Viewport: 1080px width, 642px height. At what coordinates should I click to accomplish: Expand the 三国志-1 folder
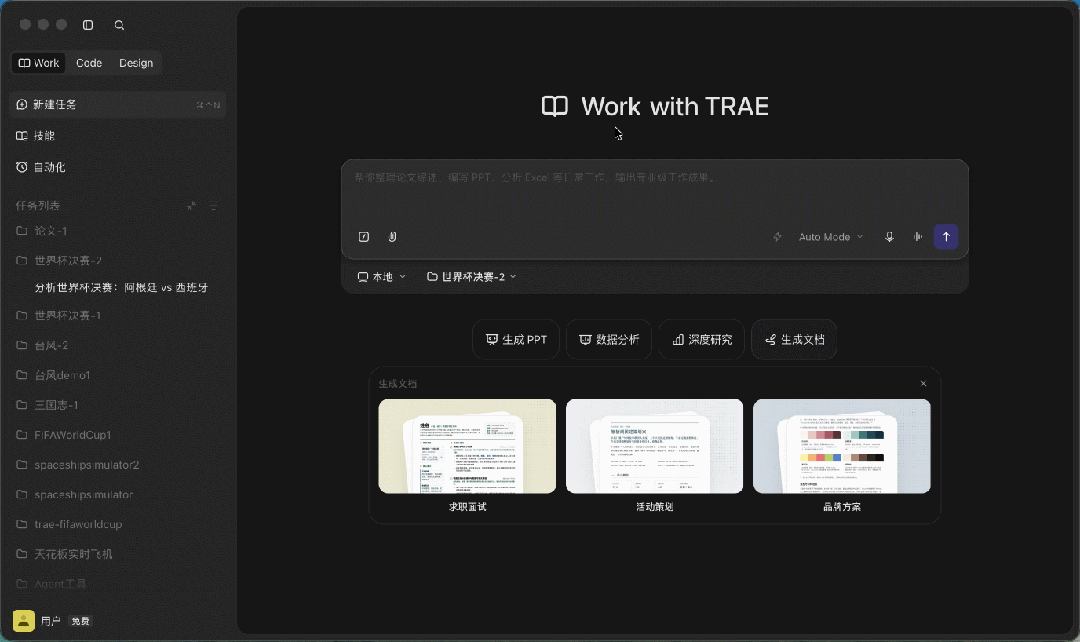(118, 405)
